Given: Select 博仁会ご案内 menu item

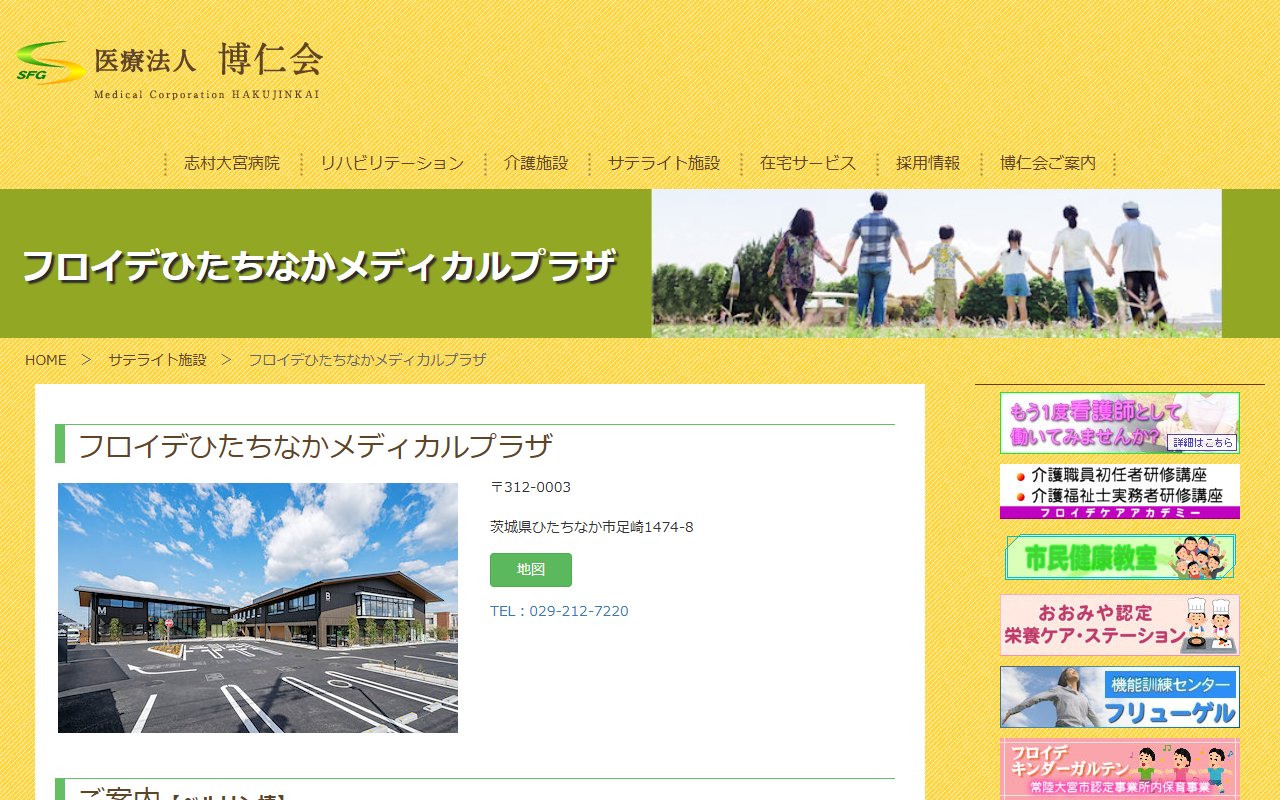Looking at the screenshot, I should point(1048,163).
